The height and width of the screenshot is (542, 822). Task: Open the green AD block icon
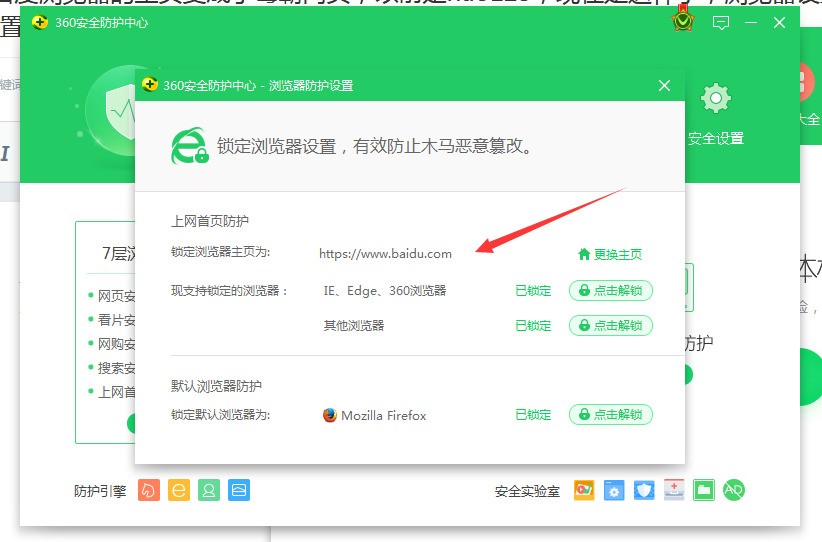(733, 490)
